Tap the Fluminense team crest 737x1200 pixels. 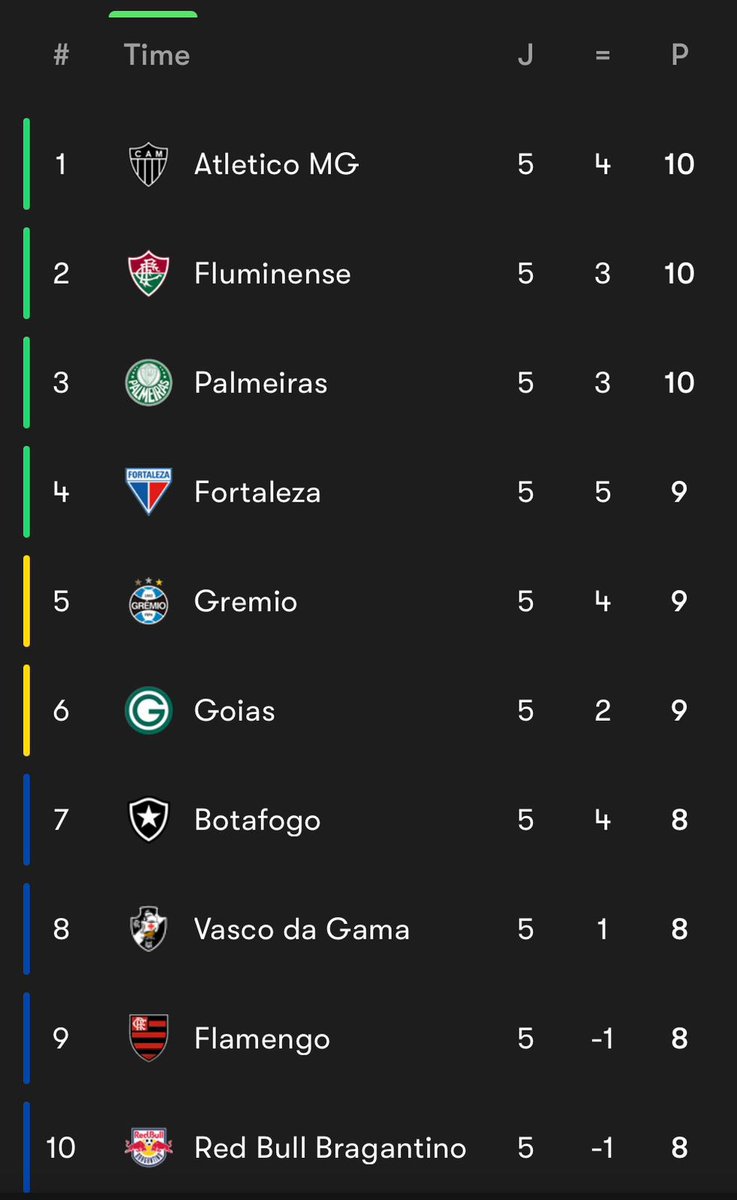[x=149, y=274]
